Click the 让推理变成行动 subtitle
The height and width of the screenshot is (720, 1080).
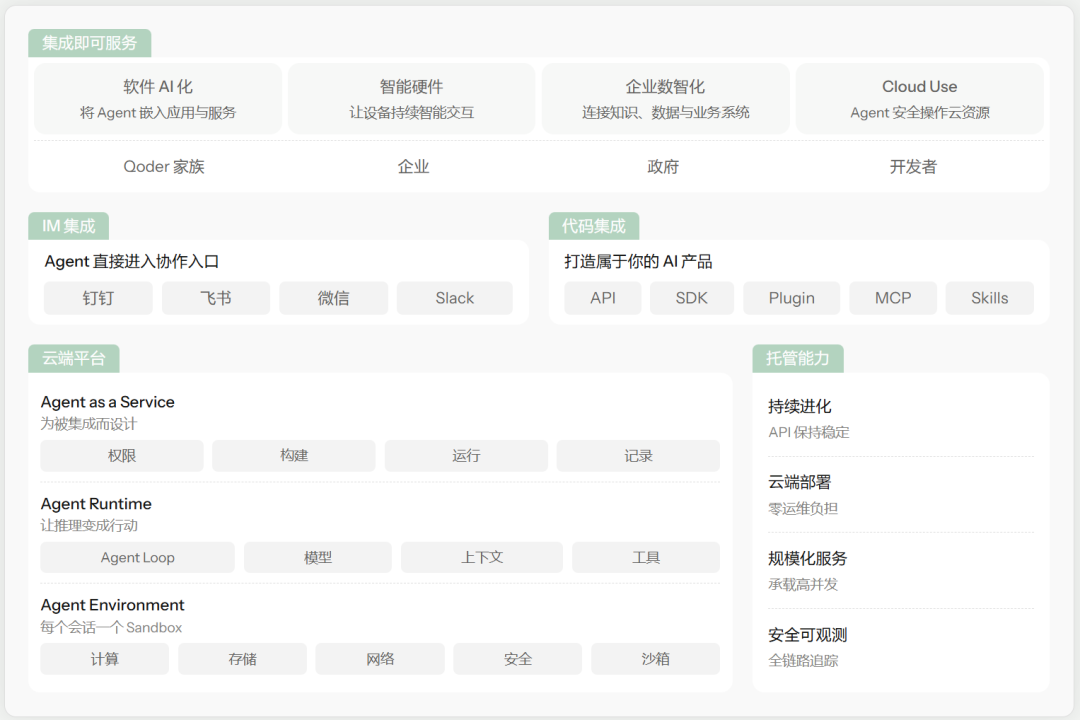89,526
